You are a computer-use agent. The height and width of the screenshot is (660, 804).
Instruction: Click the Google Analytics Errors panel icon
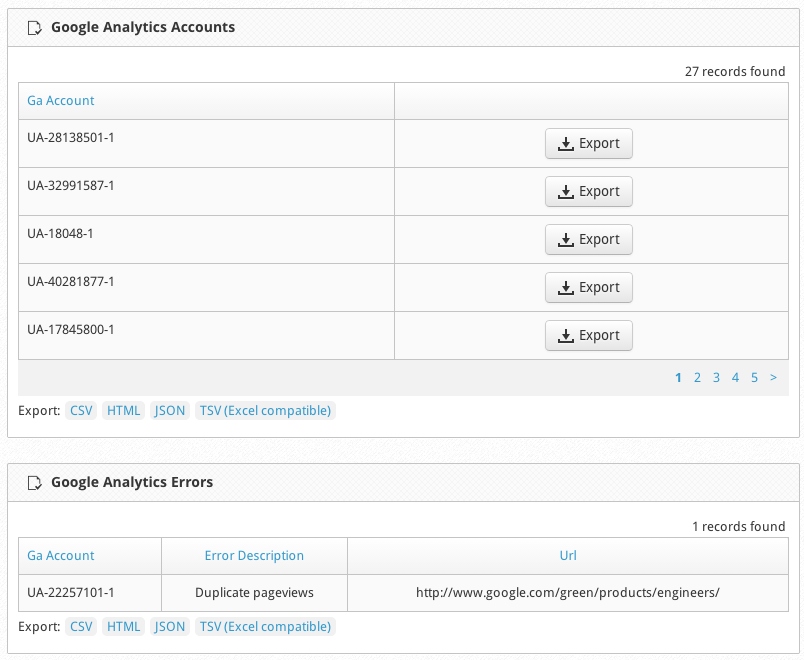point(34,483)
